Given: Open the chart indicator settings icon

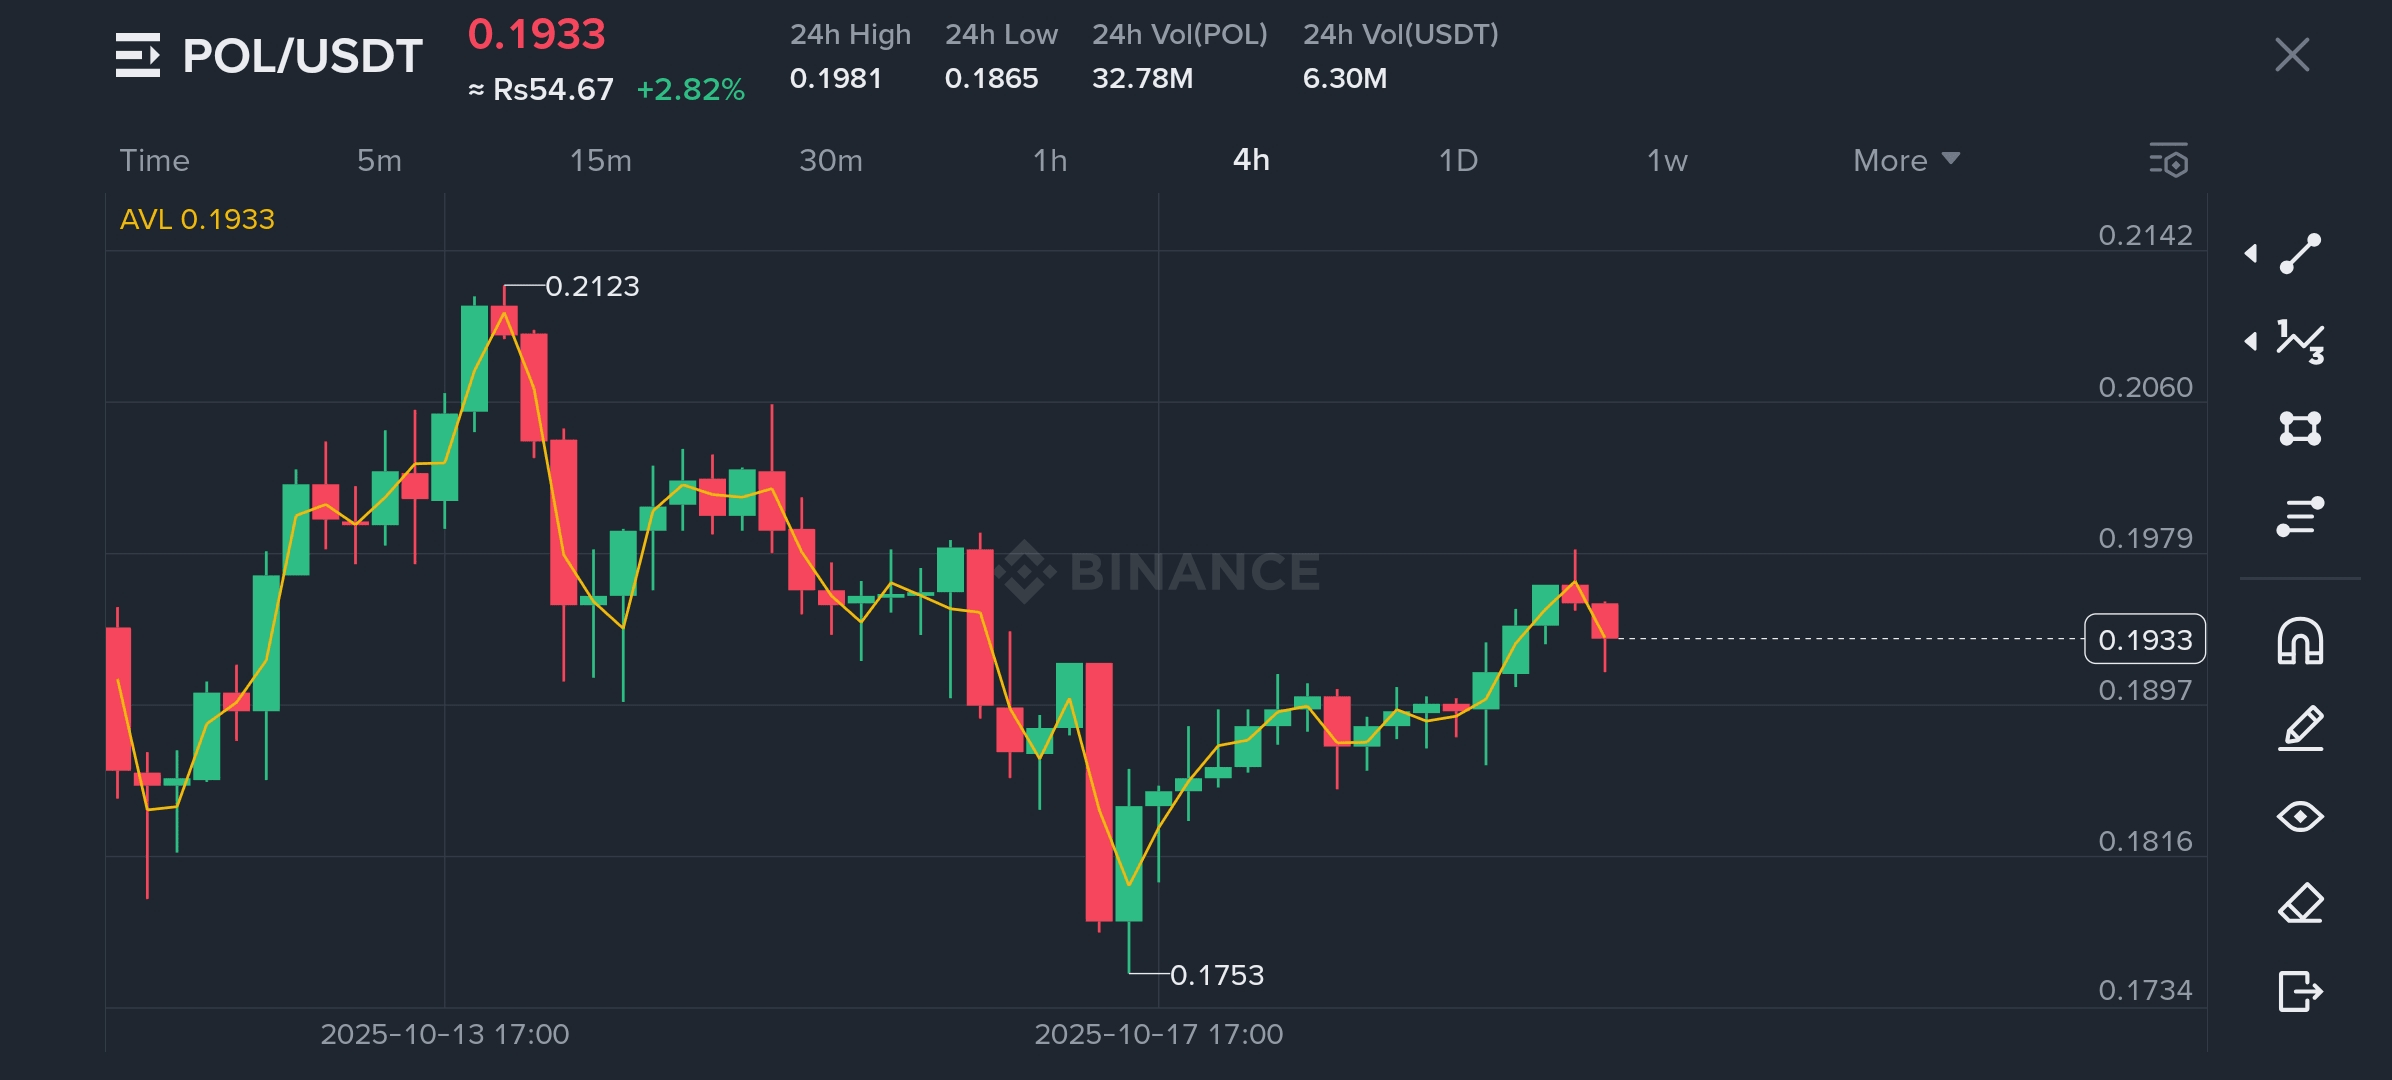Looking at the screenshot, I should [x=2169, y=160].
